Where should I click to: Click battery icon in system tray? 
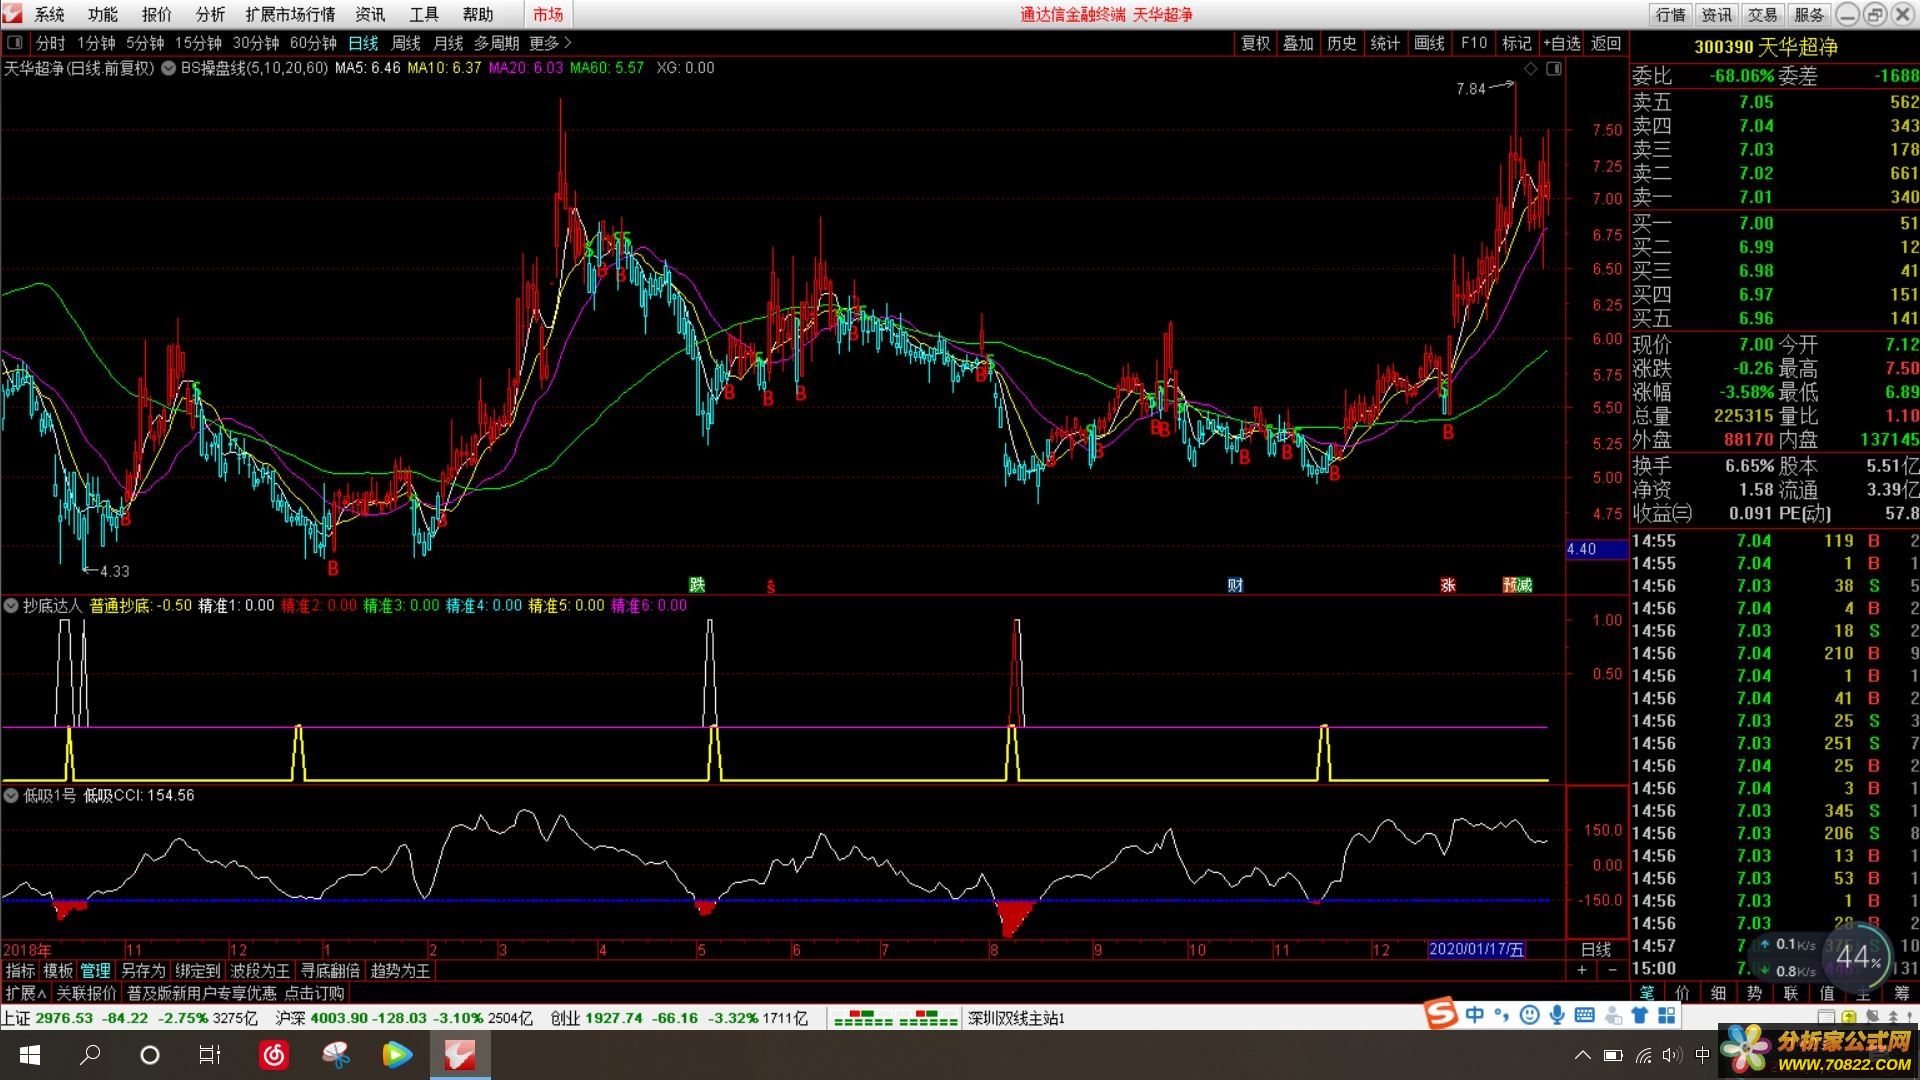pos(1612,1055)
